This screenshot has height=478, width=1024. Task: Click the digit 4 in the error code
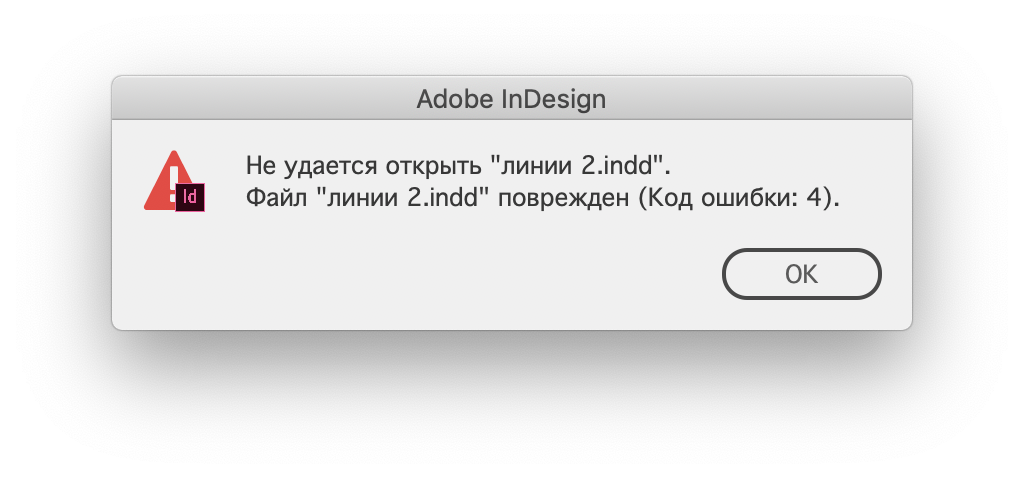click(x=813, y=198)
